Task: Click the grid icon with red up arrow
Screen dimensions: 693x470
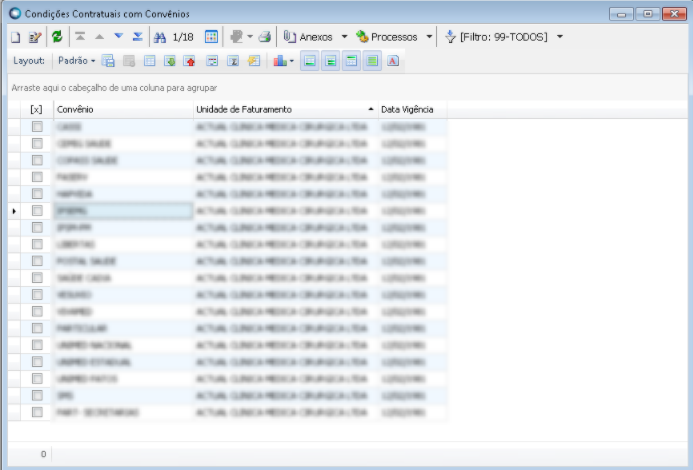Action: click(190, 61)
